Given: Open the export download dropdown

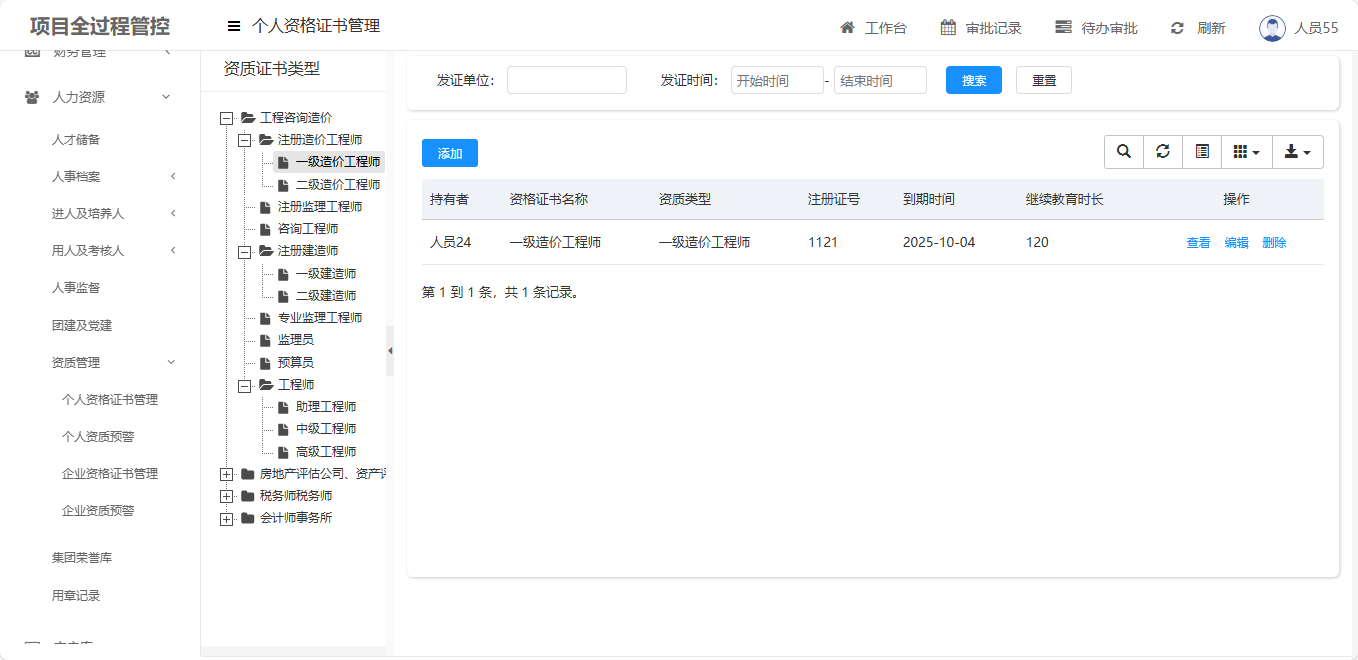Looking at the screenshot, I should (1297, 152).
